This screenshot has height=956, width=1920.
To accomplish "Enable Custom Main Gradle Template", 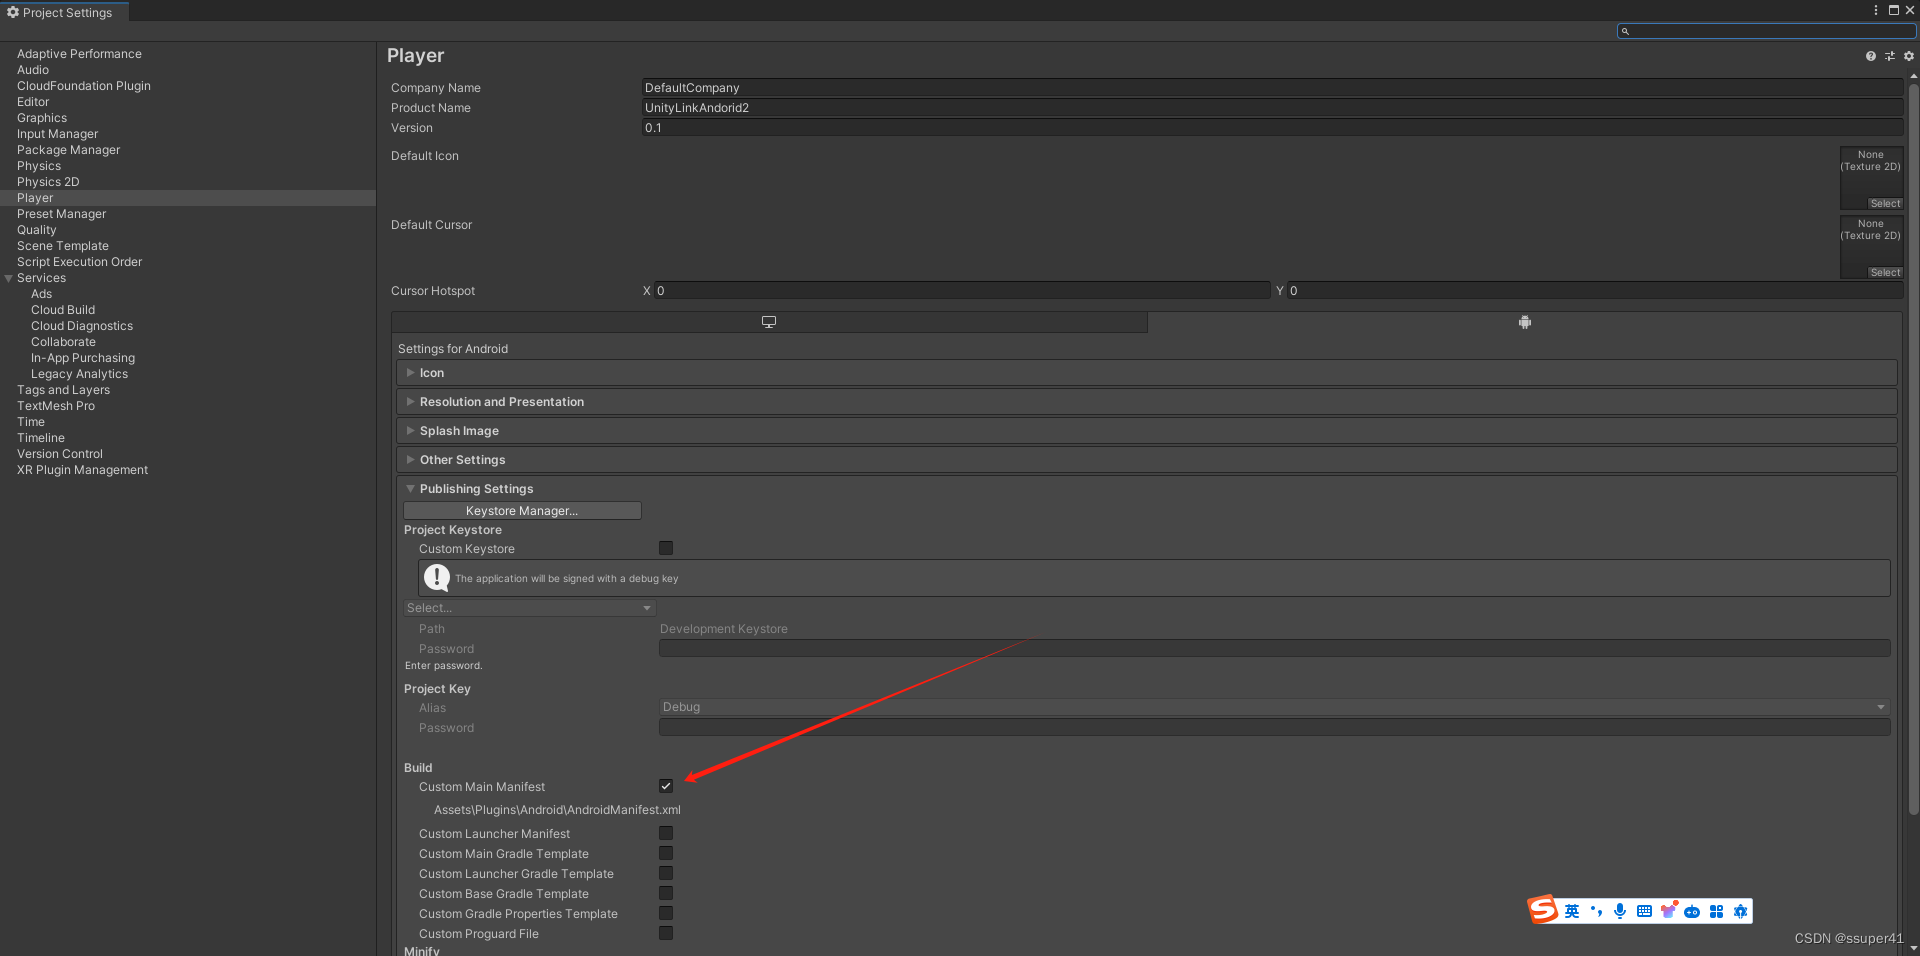I will [x=666, y=853].
